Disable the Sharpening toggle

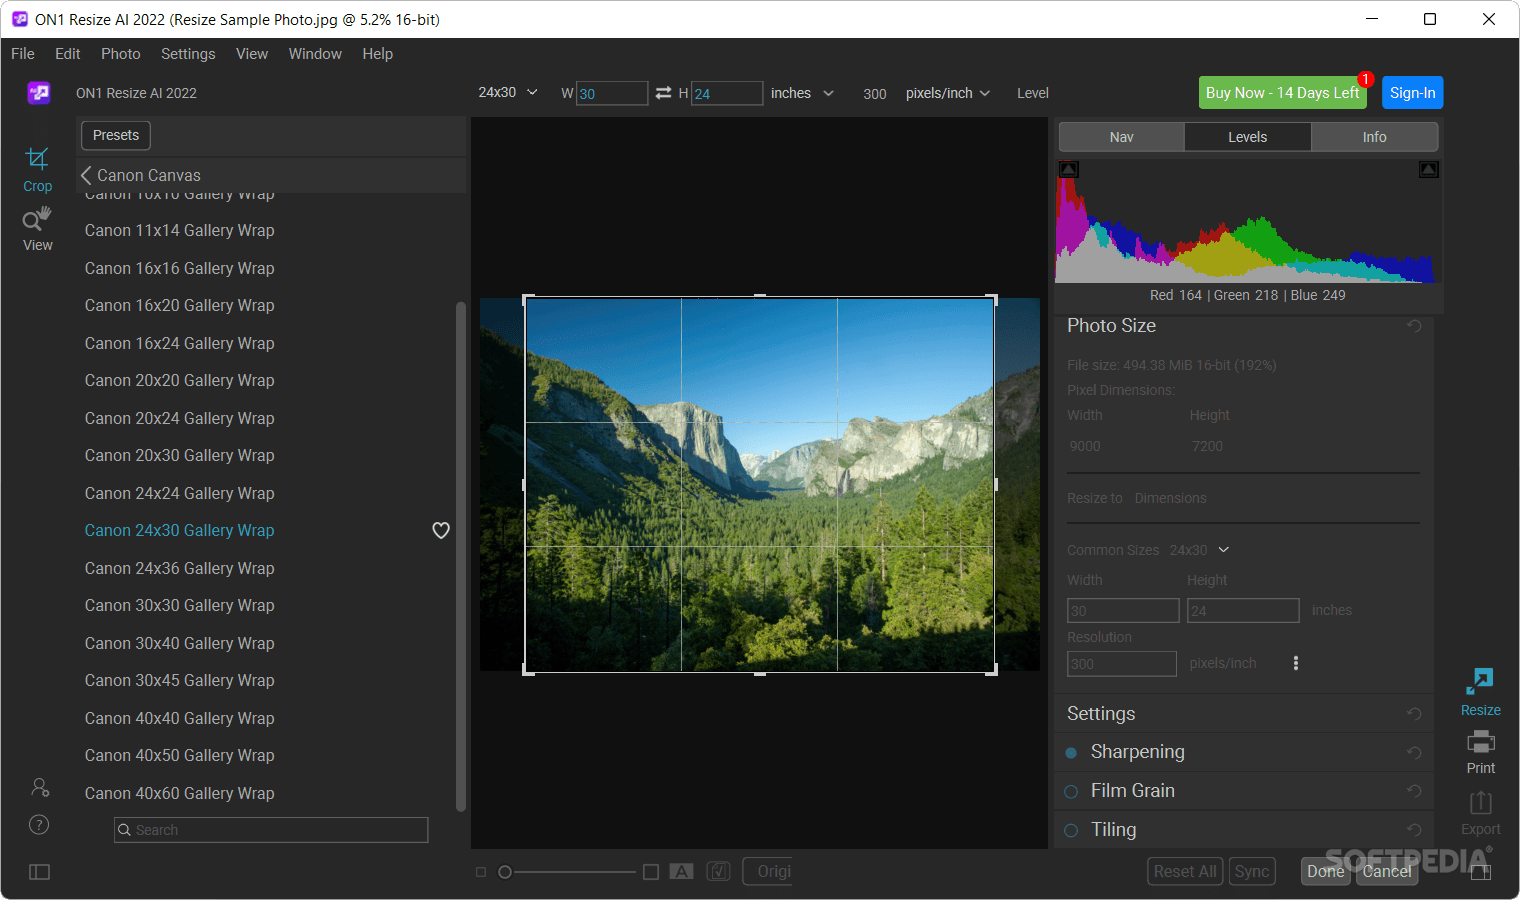[x=1071, y=753]
